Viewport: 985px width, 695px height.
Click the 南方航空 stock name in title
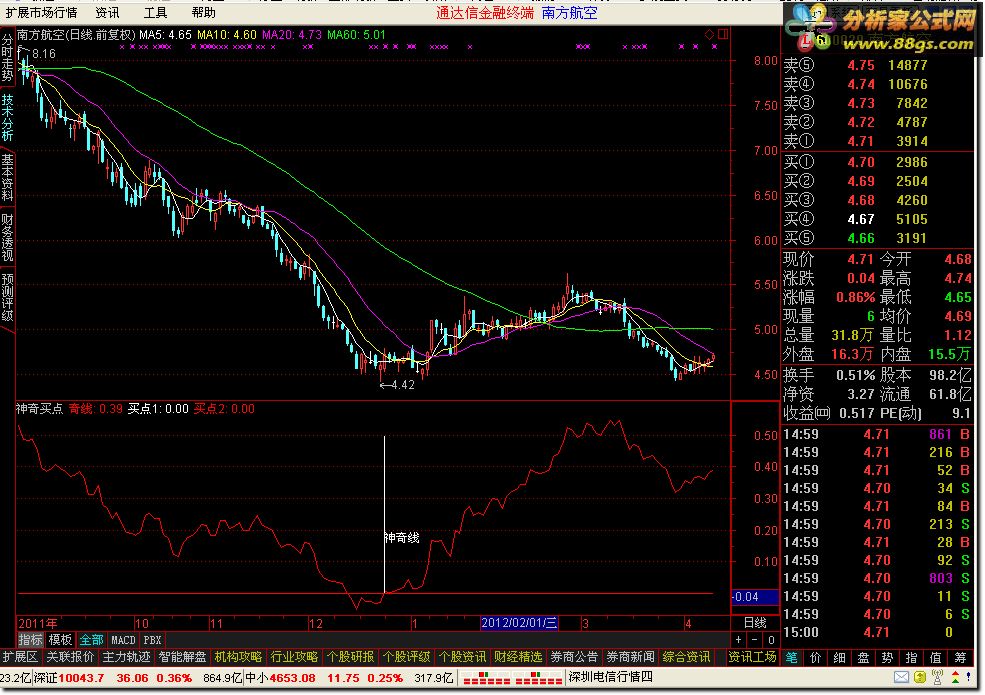pos(569,13)
